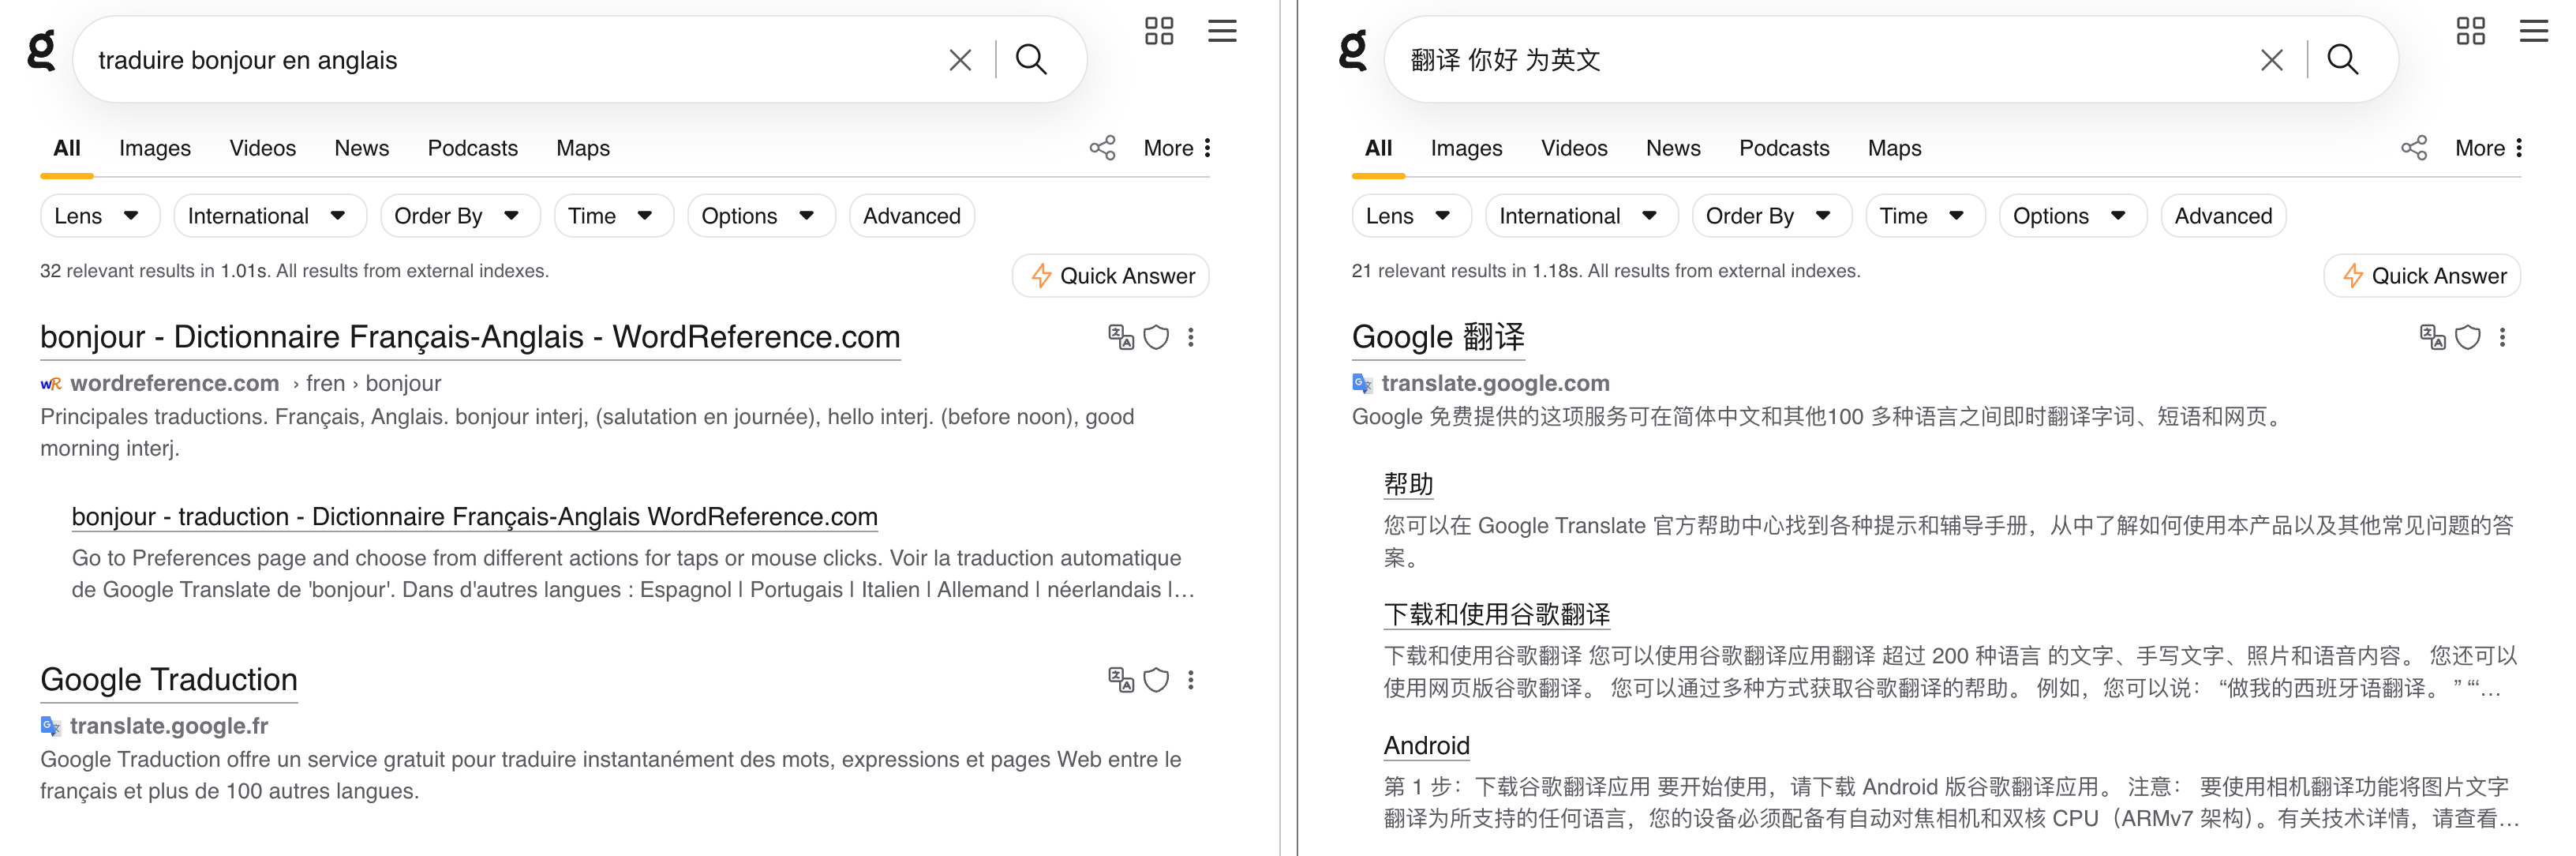Expand Lens dropdown in left window

100,216
